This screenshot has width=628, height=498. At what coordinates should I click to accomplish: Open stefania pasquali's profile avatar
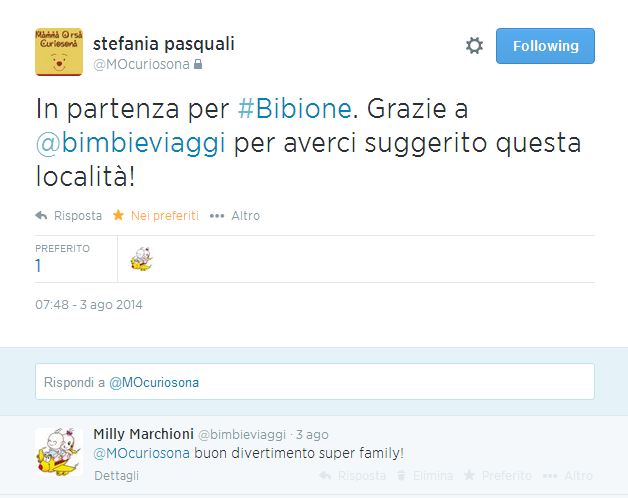(58, 52)
